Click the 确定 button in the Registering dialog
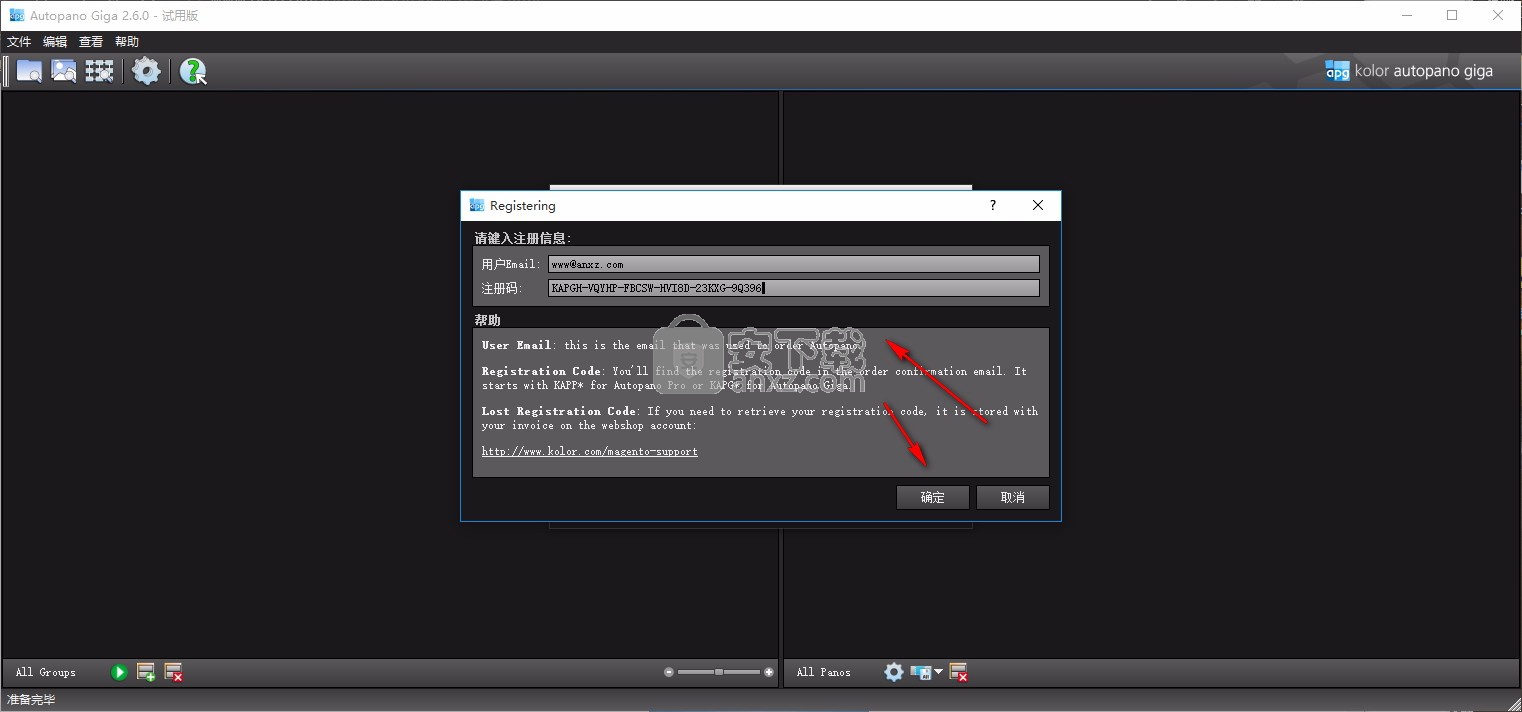 tap(933, 497)
